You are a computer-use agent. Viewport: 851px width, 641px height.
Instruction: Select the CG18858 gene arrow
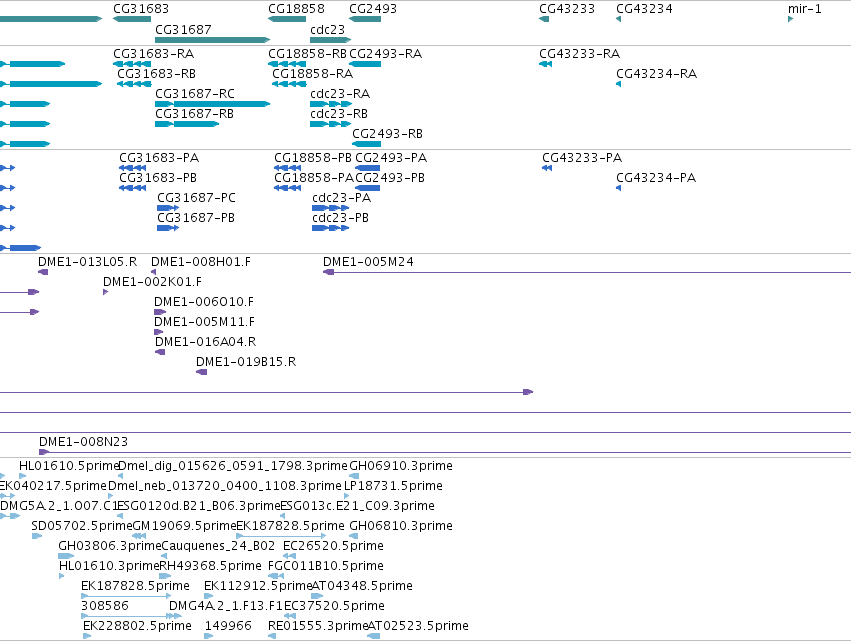287,19
